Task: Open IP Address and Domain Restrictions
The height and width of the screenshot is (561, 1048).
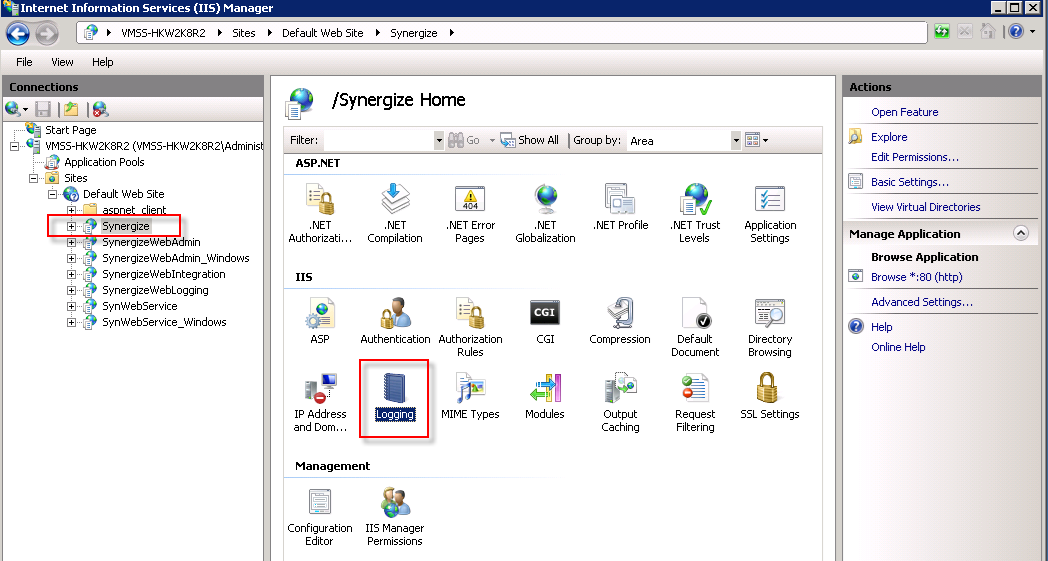Action: click(320, 403)
